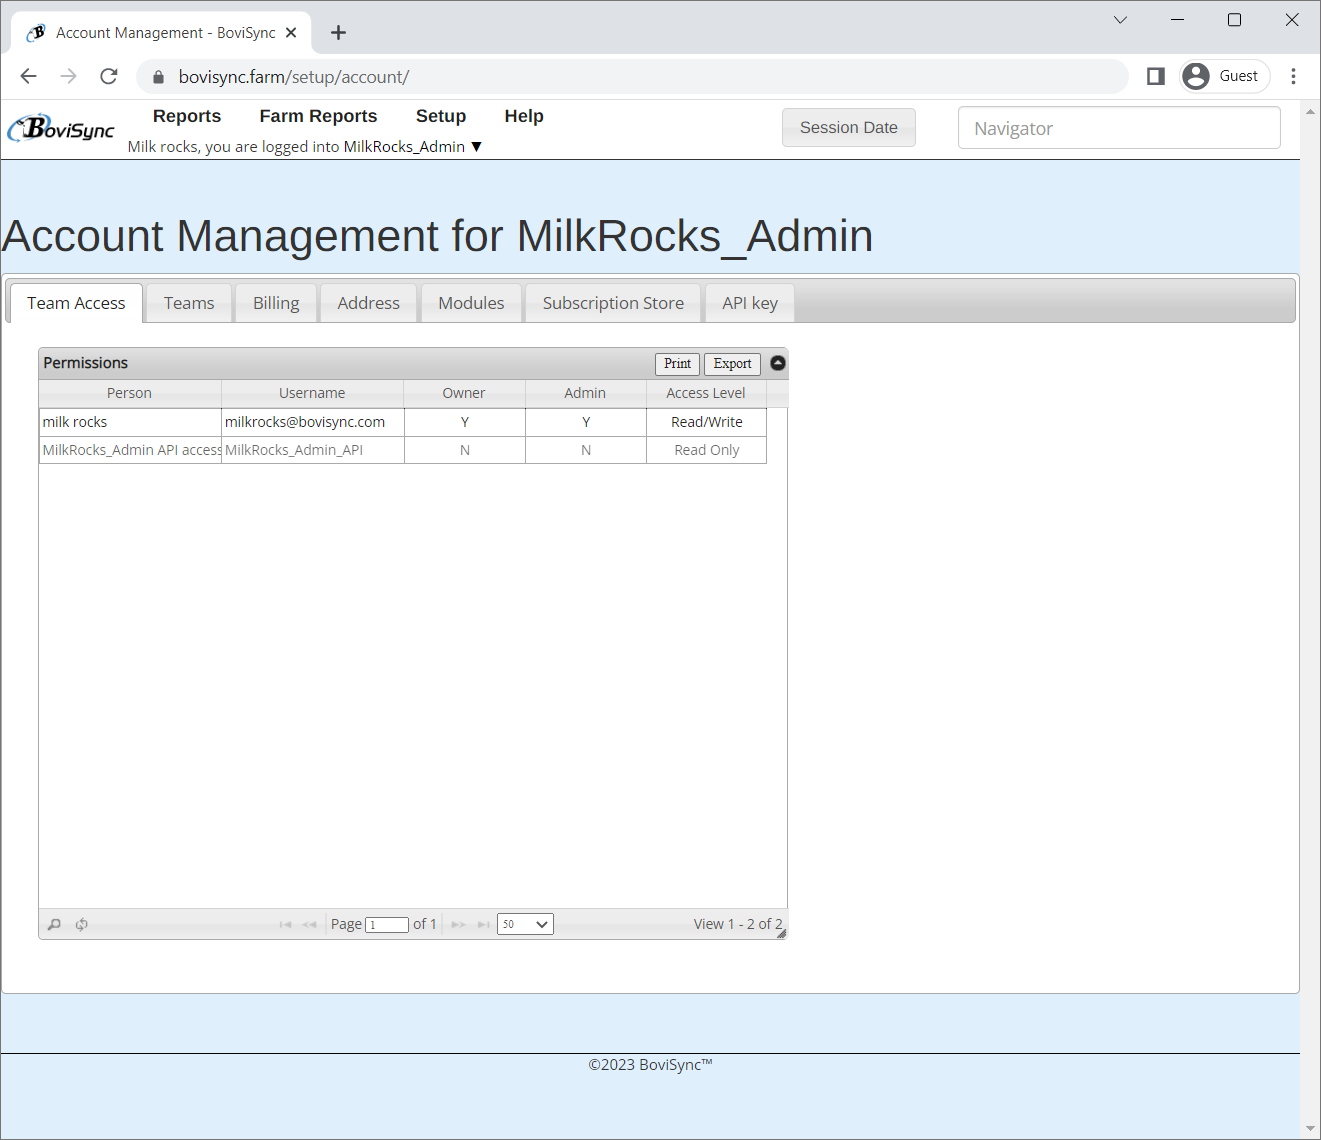1321x1140 pixels.
Task: Click the page scrollbar up arrow
Action: tap(1310, 111)
